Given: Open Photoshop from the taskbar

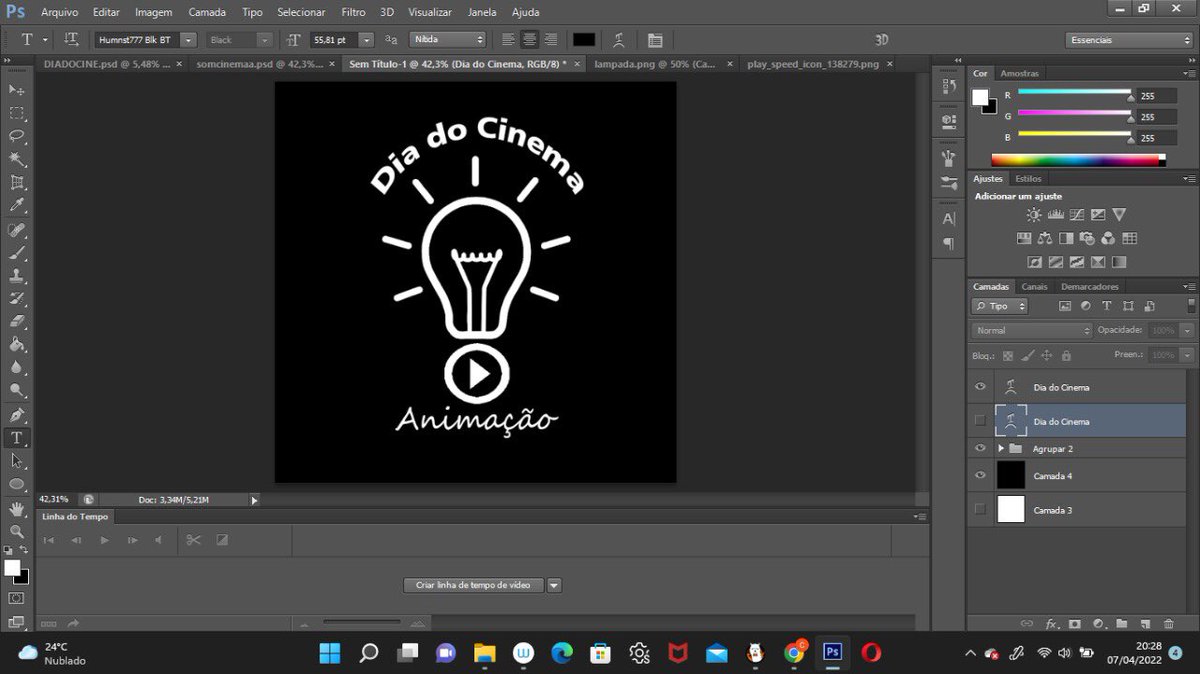Looking at the screenshot, I should click(832, 653).
